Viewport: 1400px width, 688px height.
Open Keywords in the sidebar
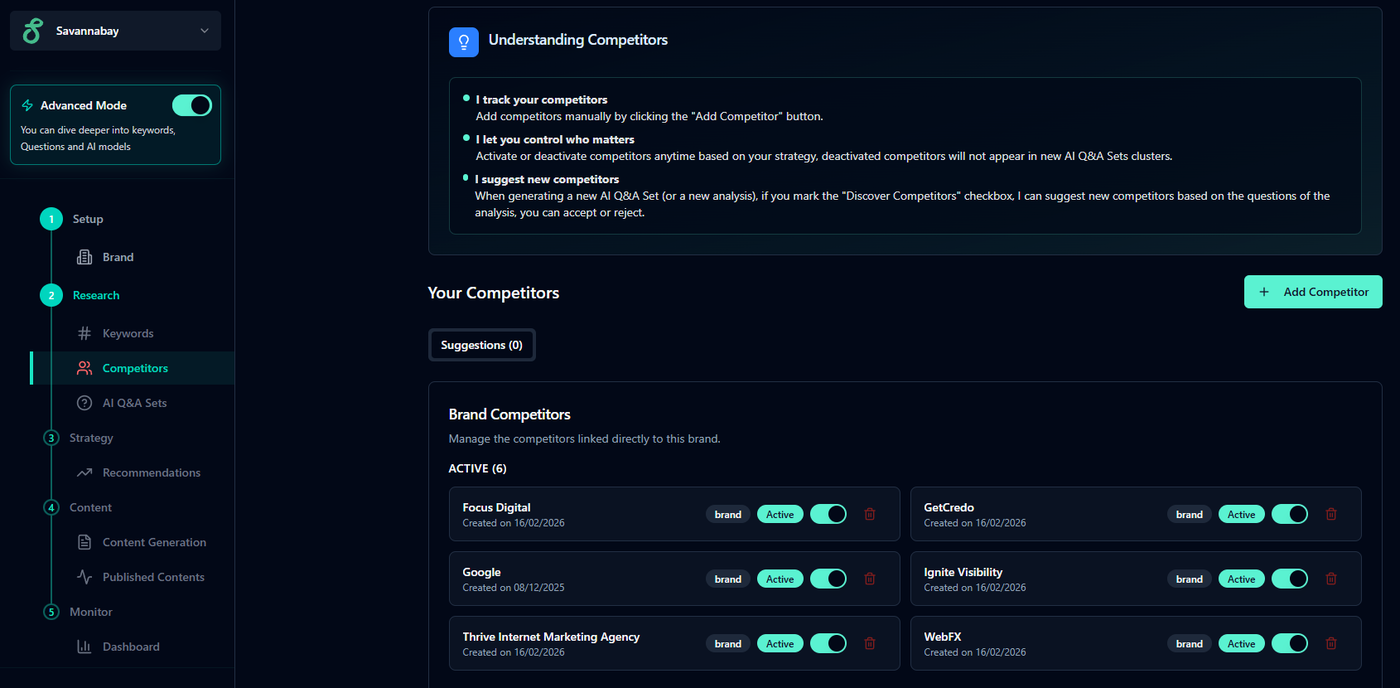(127, 333)
